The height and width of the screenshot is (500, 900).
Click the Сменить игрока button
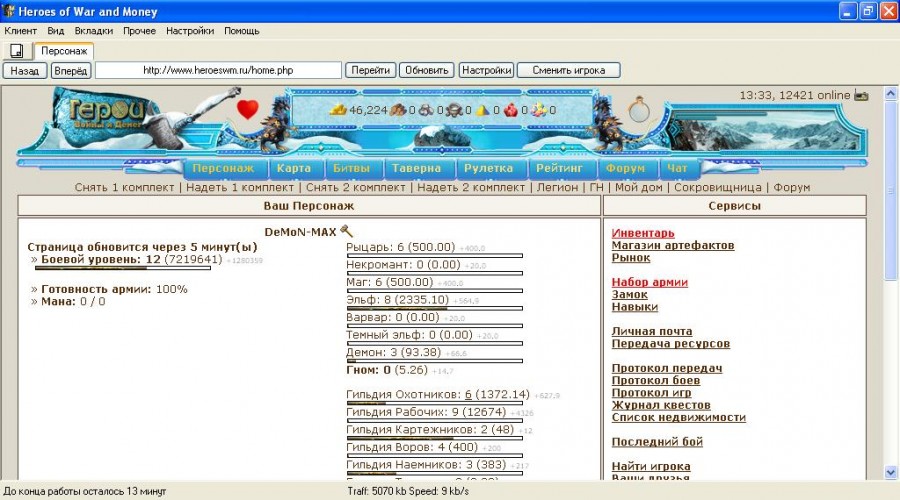569,70
